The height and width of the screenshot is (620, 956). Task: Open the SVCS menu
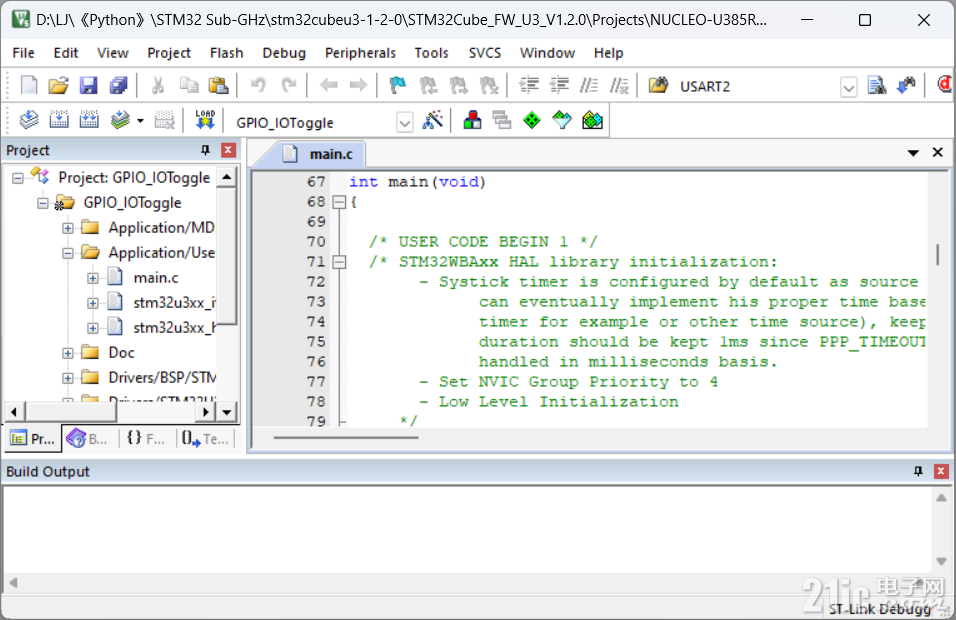(485, 53)
